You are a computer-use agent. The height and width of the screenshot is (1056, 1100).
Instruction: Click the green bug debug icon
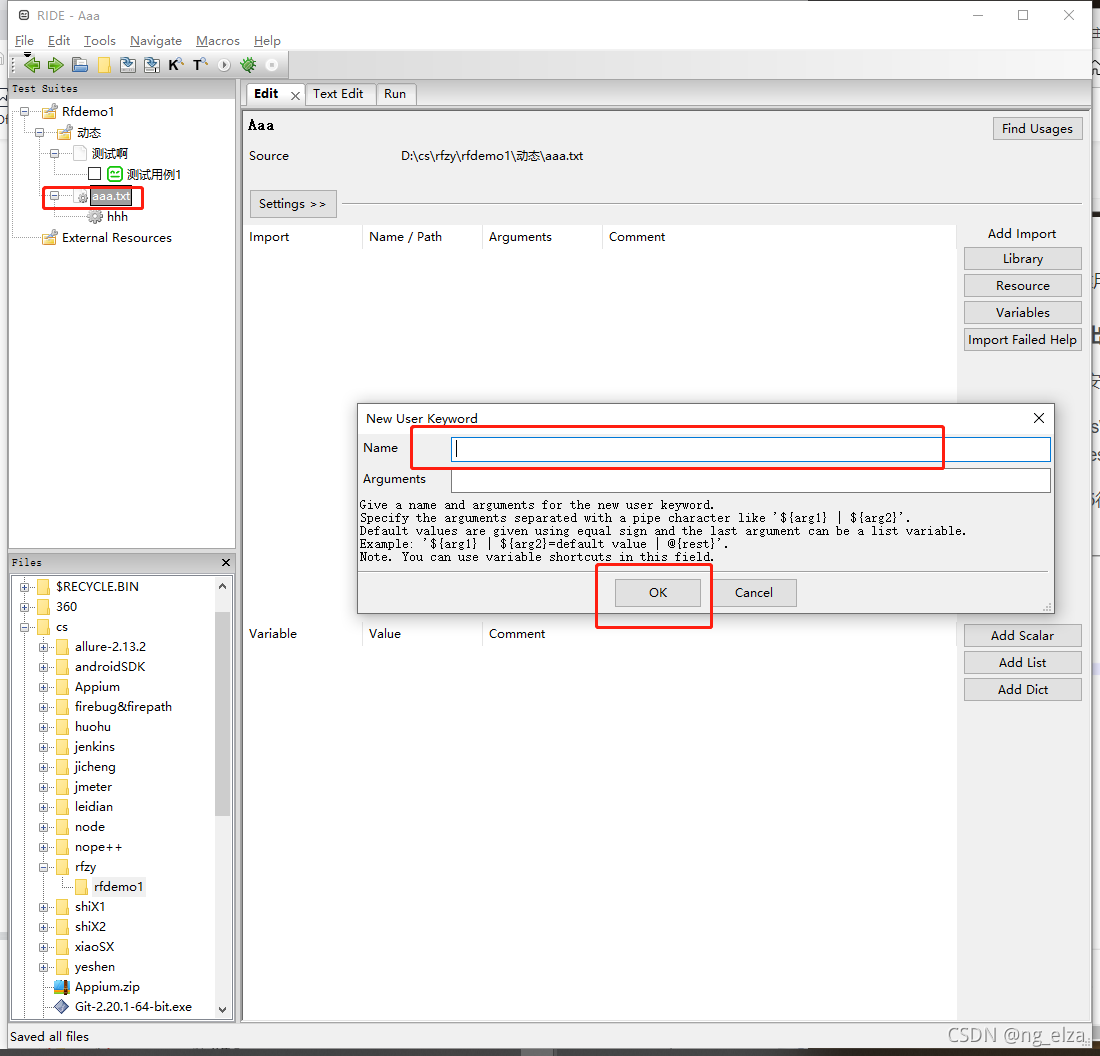248,65
